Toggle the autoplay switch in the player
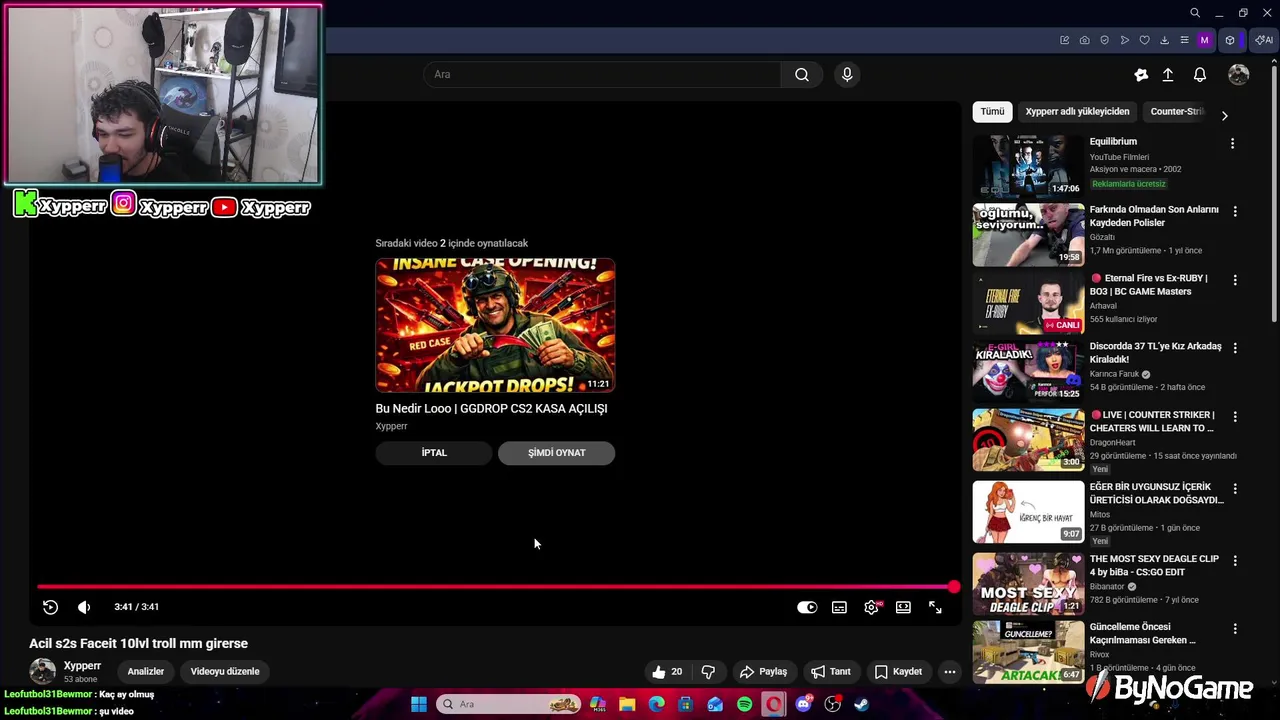Image resolution: width=1280 pixels, height=720 pixels. click(807, 607)
